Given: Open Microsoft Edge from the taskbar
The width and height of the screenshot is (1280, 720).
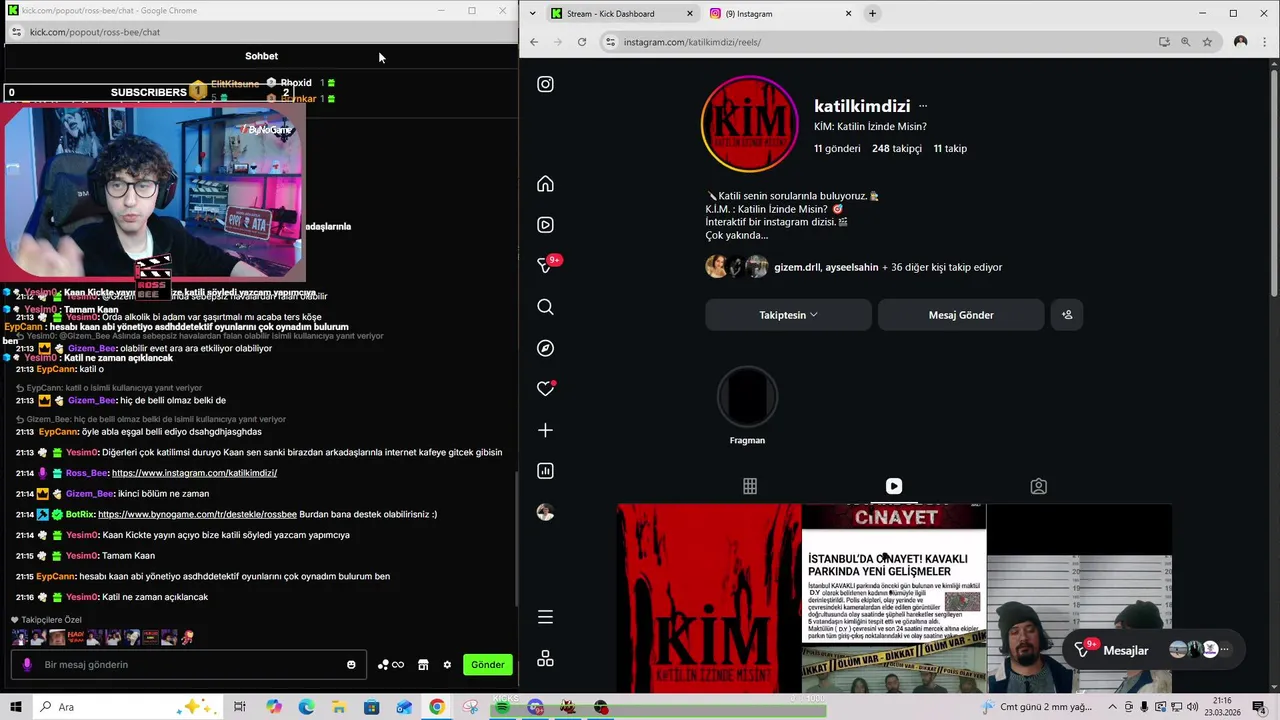Looking at the screenshot, I should click(x=306, y=707).
